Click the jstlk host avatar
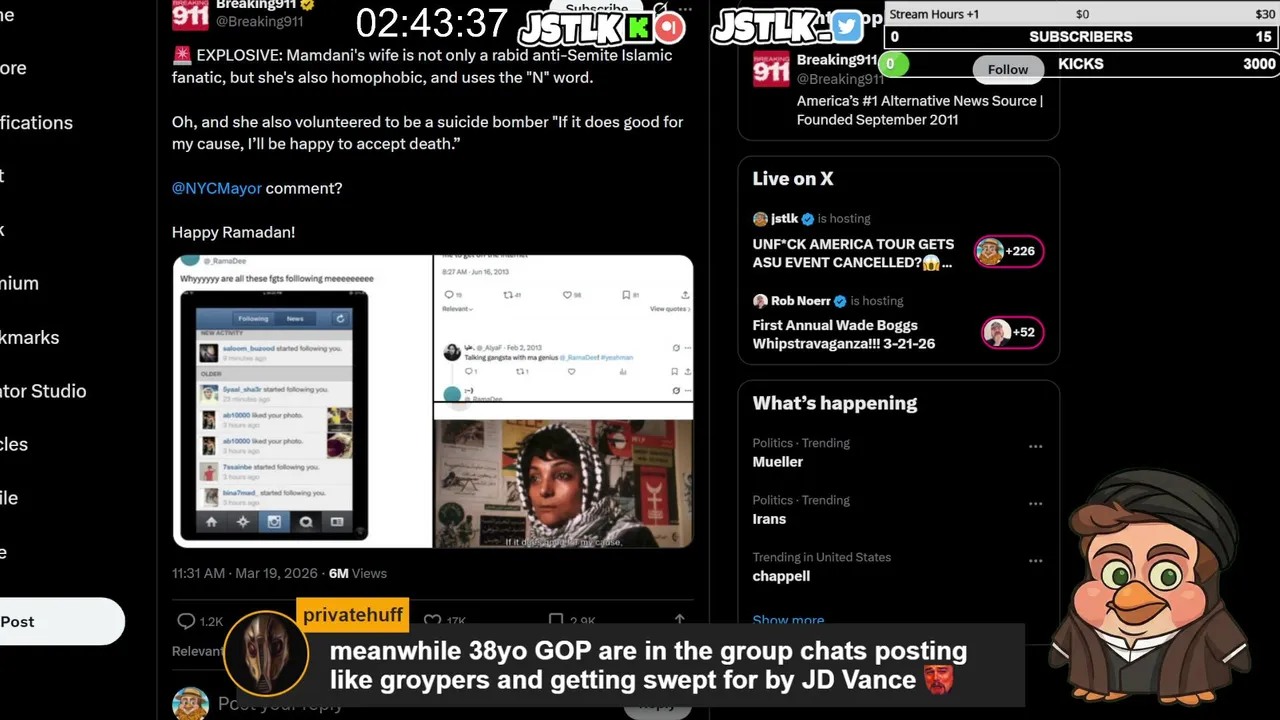The width and height of the screenshot is (1280, 720). (x=760, y=219)
